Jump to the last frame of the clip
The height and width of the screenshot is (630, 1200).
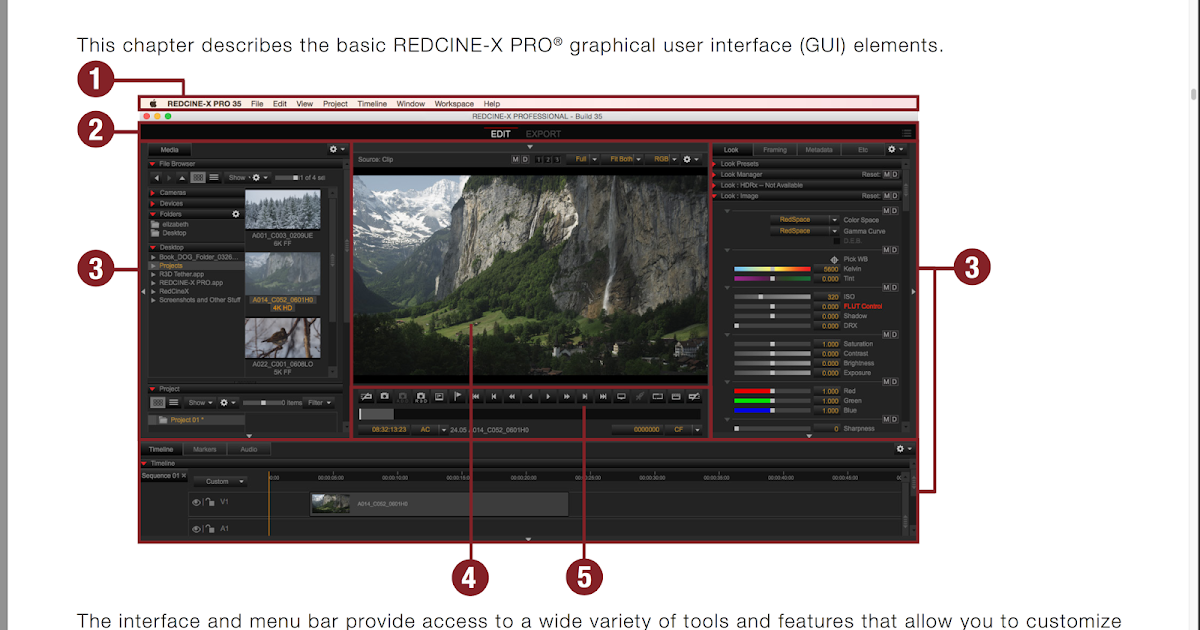point(603,396)
